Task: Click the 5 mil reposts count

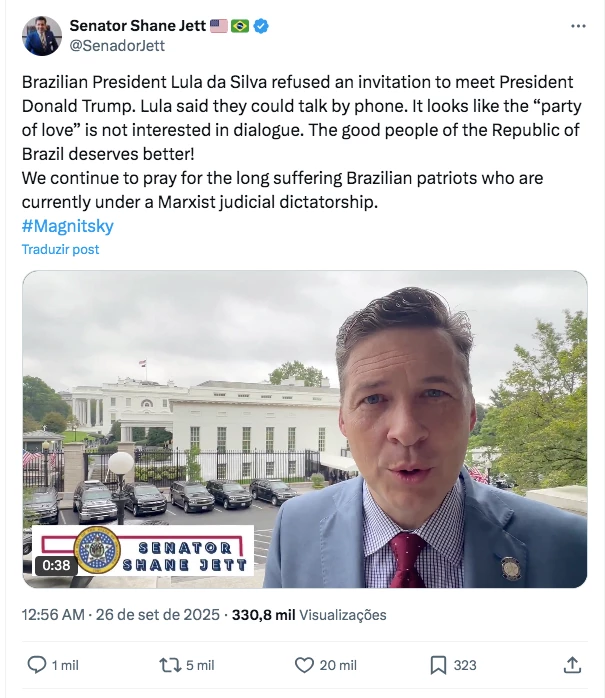Action: [199, 665]
